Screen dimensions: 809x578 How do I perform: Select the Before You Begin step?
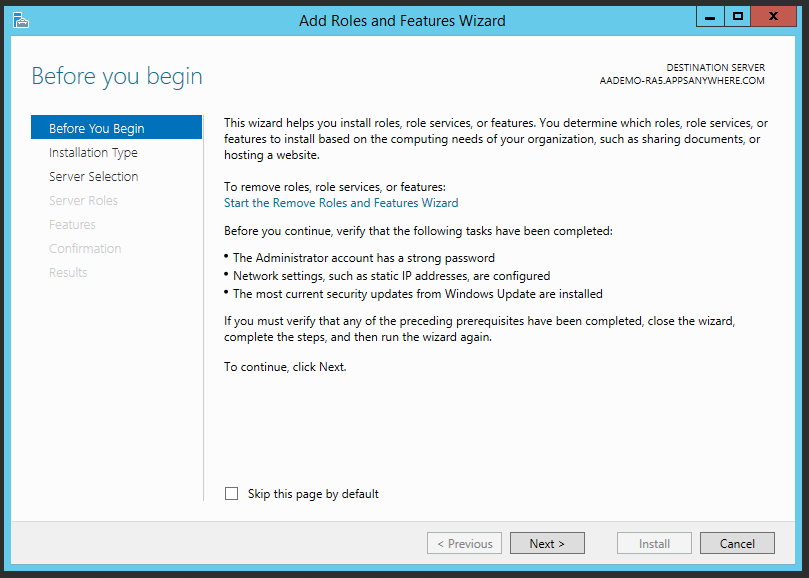point(96,128)
